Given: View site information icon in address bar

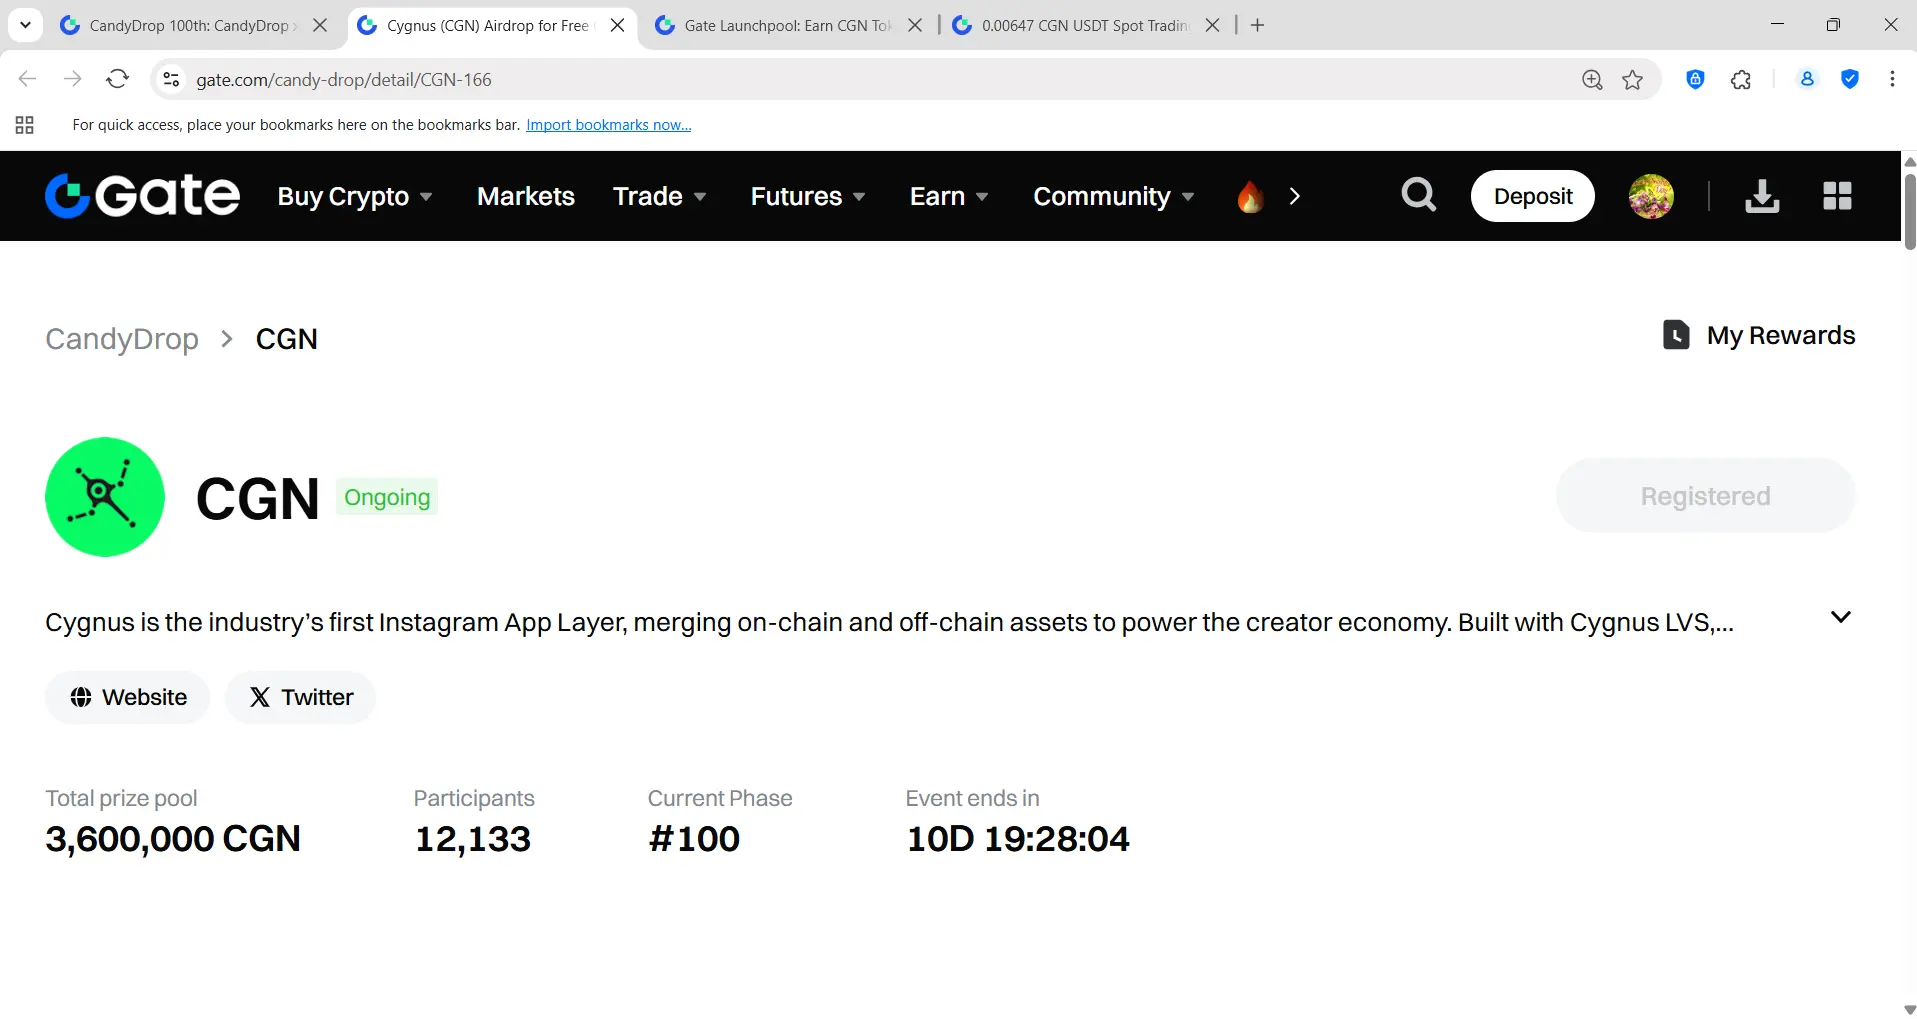Looking at the screenshot, I should (x=171, y=80).
